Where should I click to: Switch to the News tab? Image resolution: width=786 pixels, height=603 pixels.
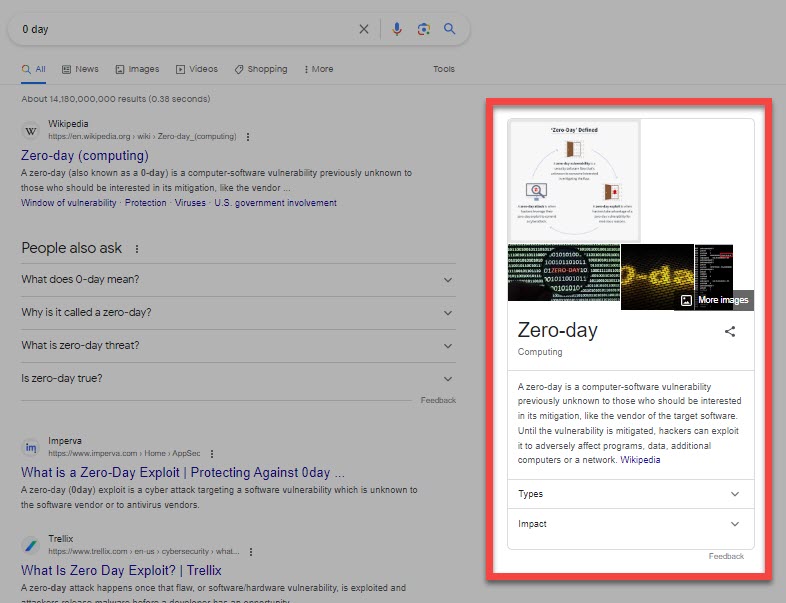tap(80, 69)
